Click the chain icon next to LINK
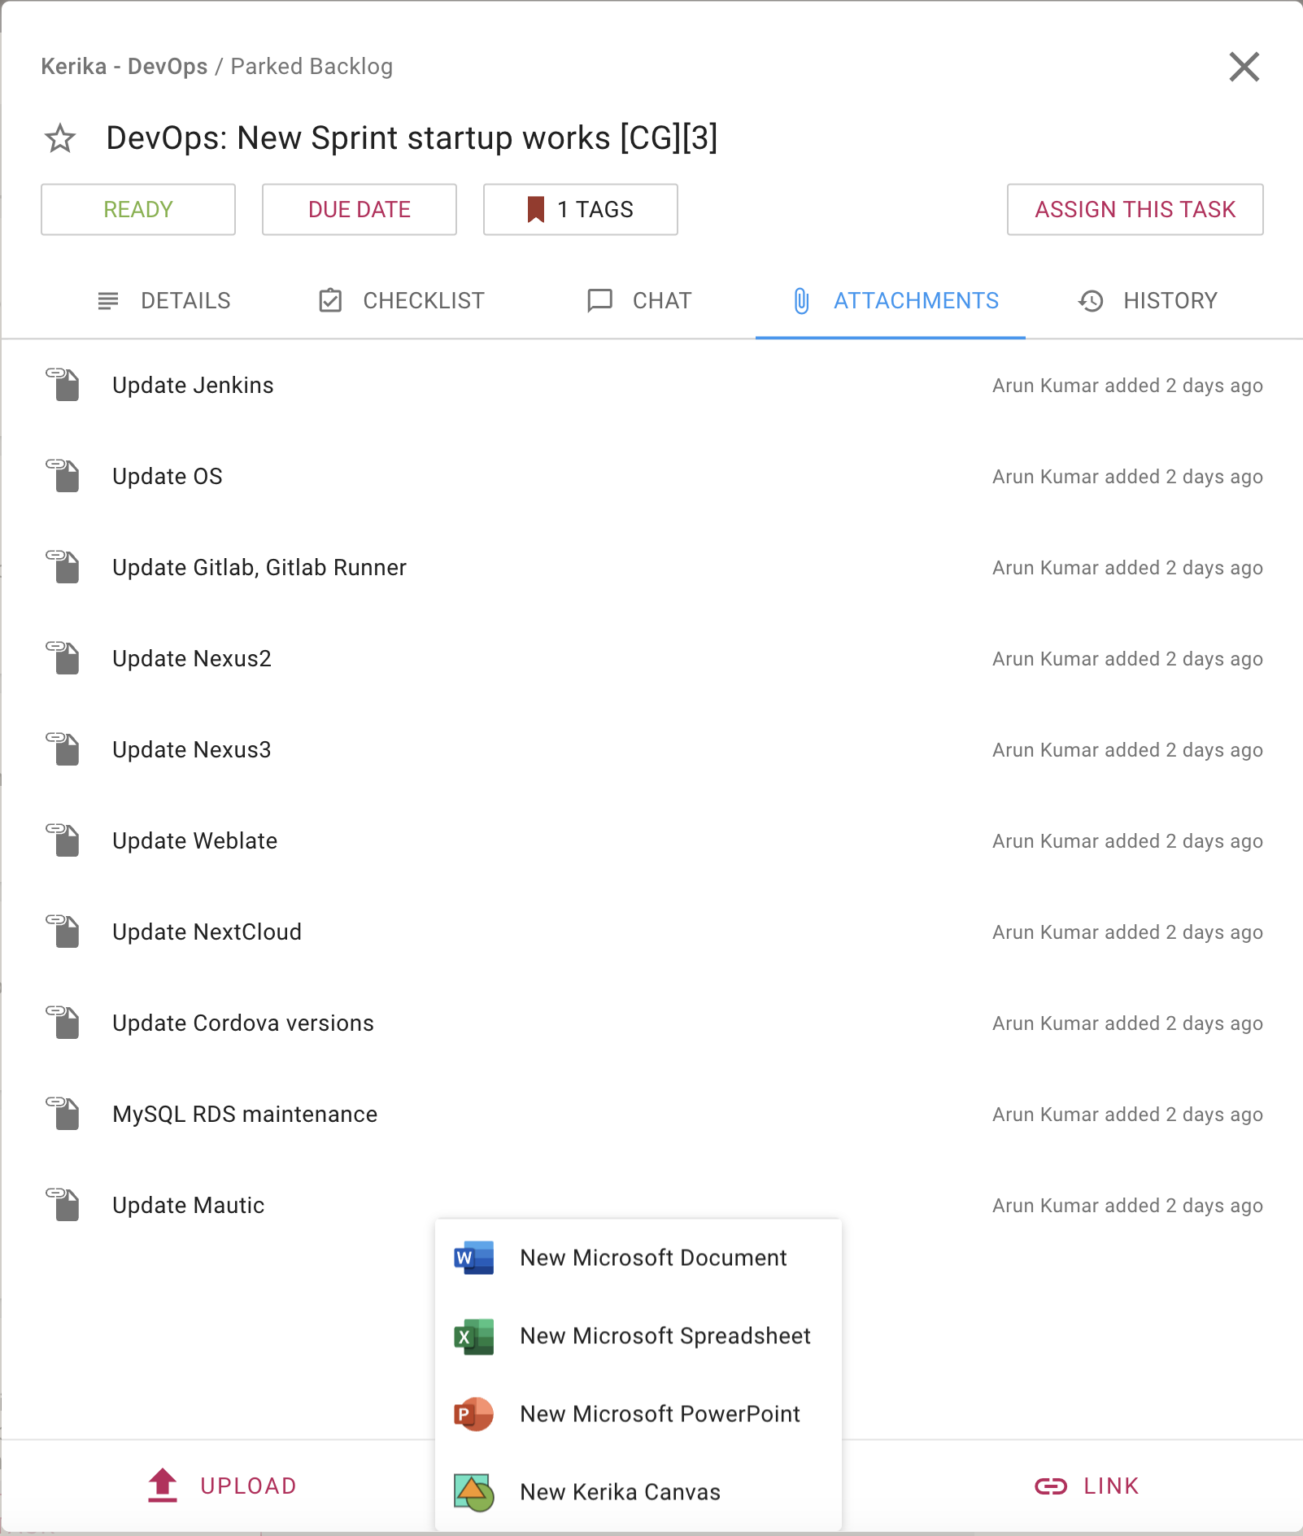1303x1536 pixels. click(x=1050, y=1485)
